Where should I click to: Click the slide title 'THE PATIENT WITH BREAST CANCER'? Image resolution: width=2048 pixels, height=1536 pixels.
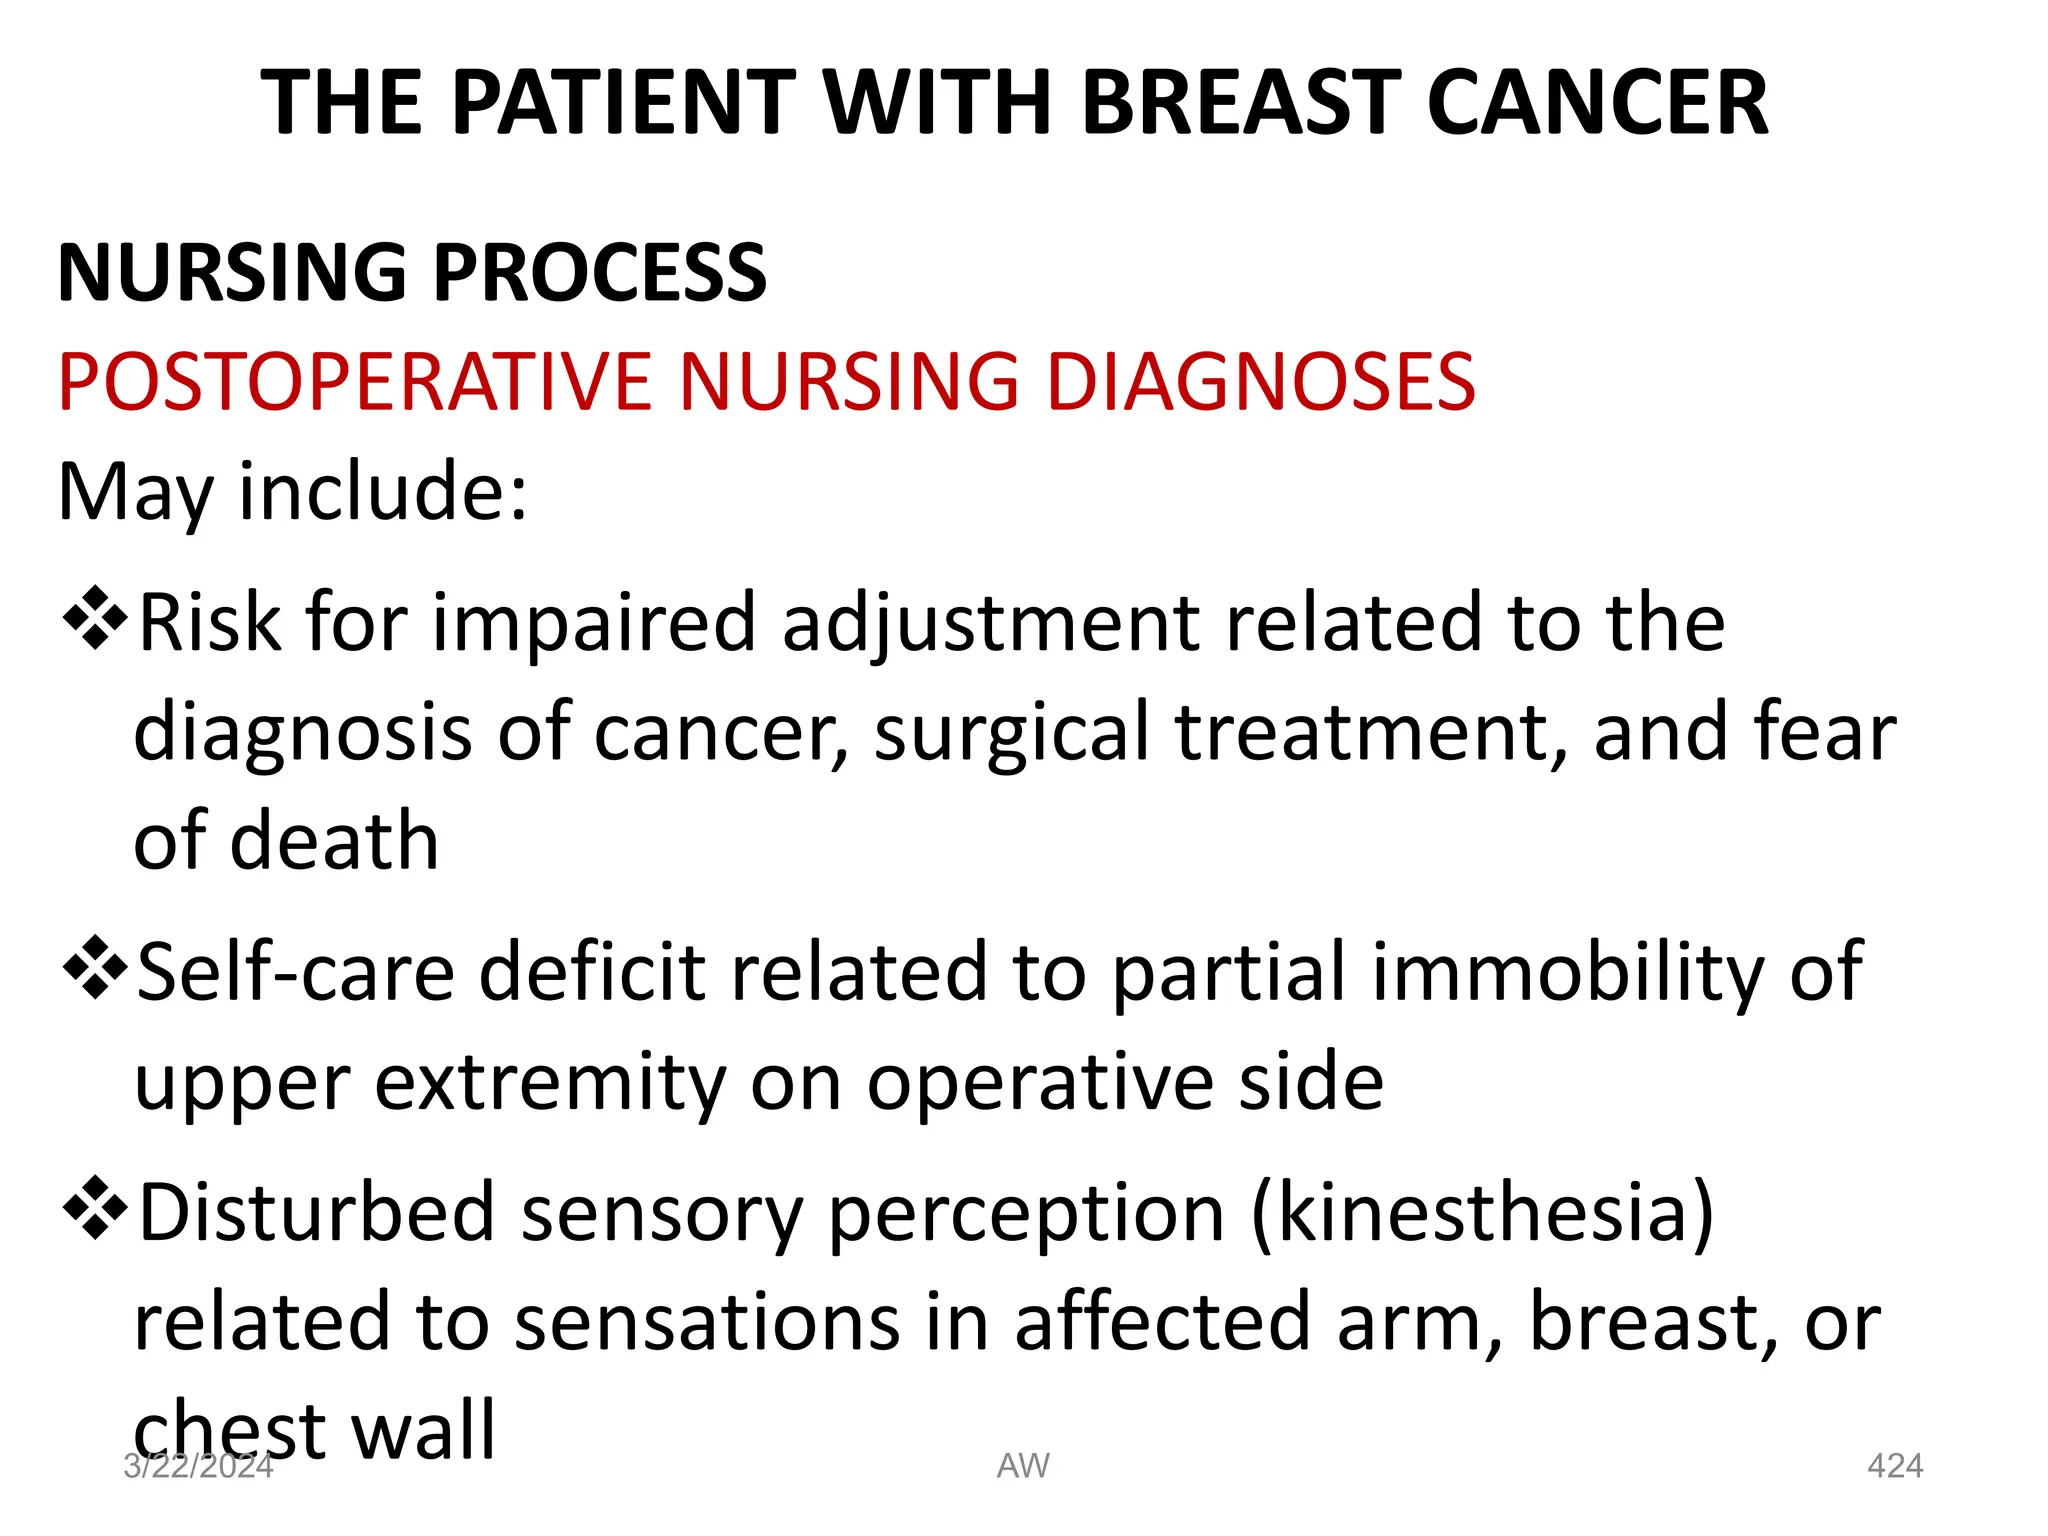1014,102
